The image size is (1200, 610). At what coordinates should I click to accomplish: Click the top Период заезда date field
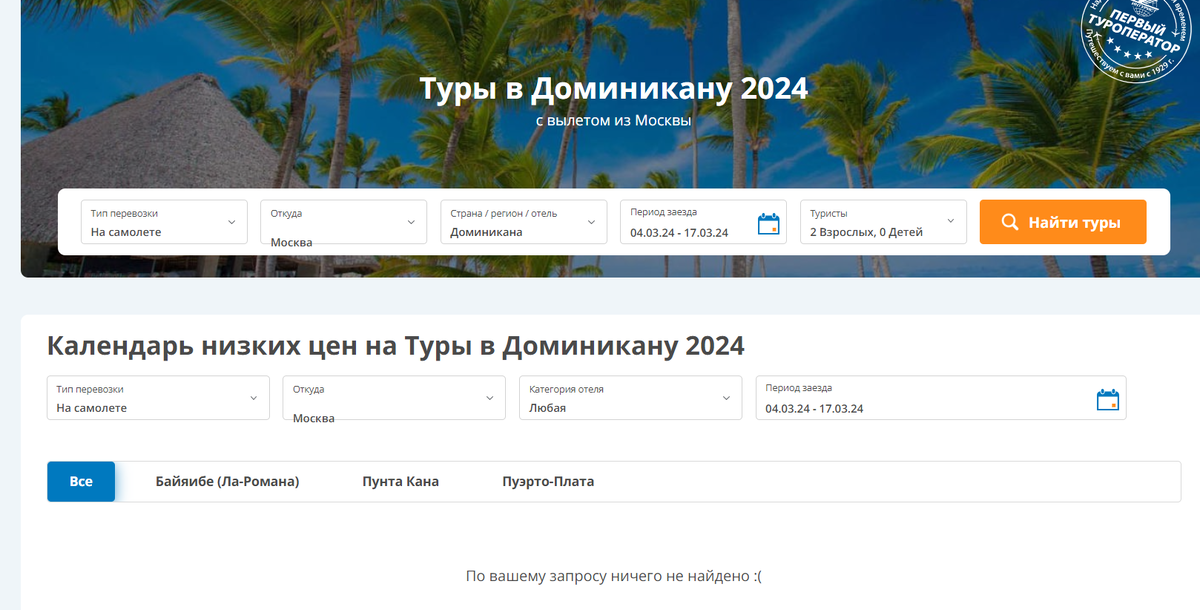click(x=704, y=222)
